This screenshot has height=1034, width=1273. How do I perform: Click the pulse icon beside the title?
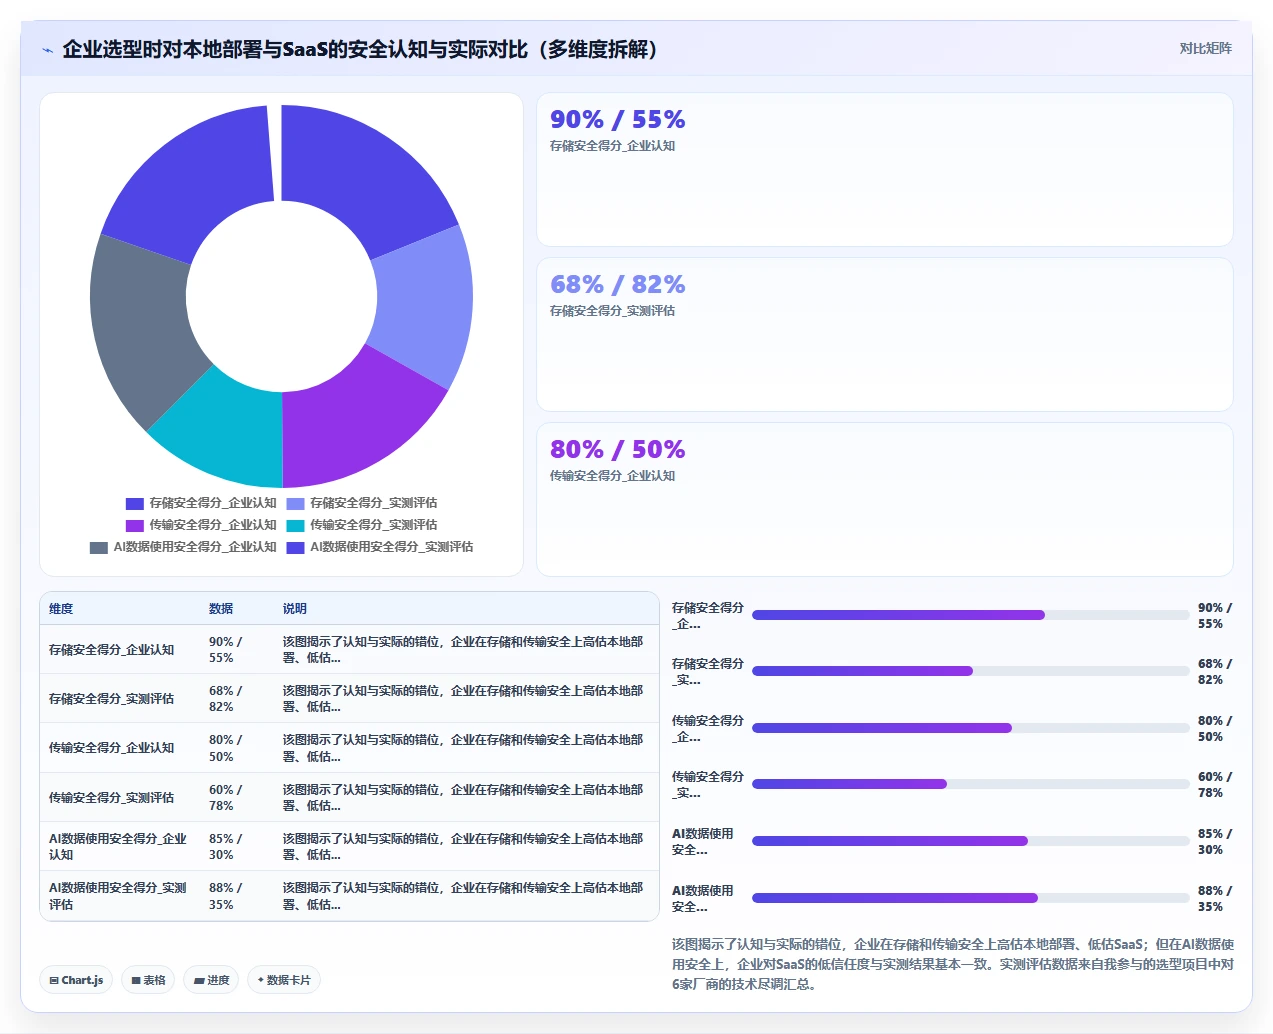point(47,50)
